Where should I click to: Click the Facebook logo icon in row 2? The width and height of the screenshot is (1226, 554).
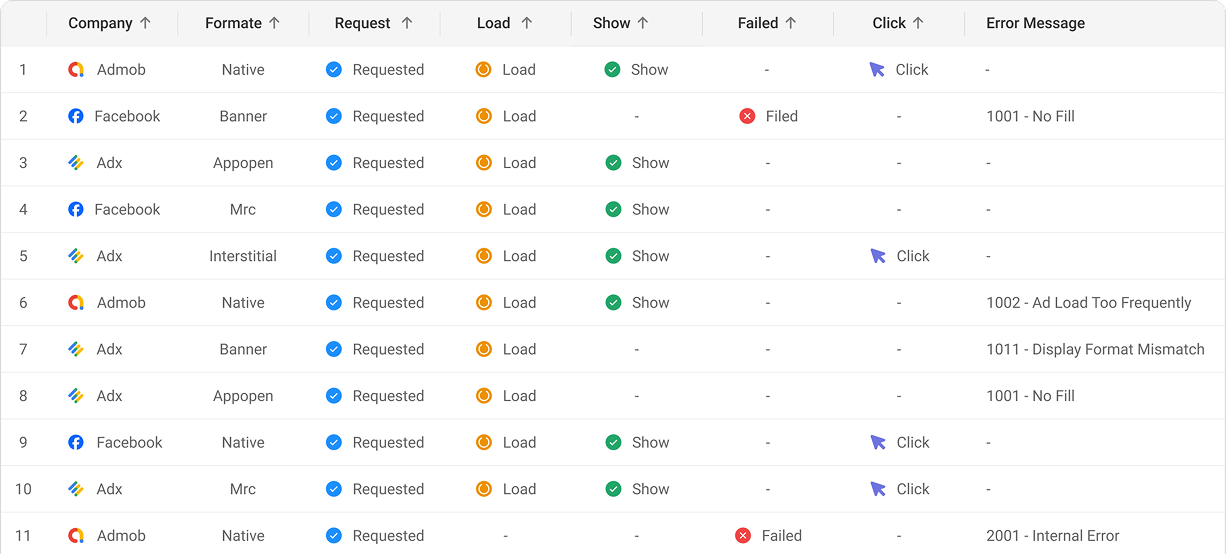coord(76,116)
